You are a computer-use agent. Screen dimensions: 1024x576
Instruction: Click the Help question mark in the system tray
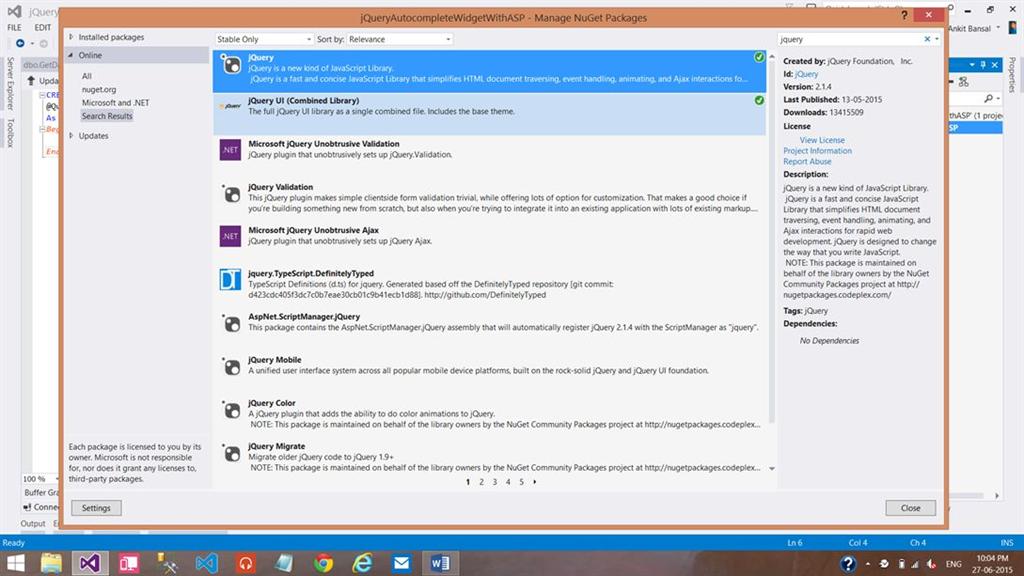click(x=847, y=564)
